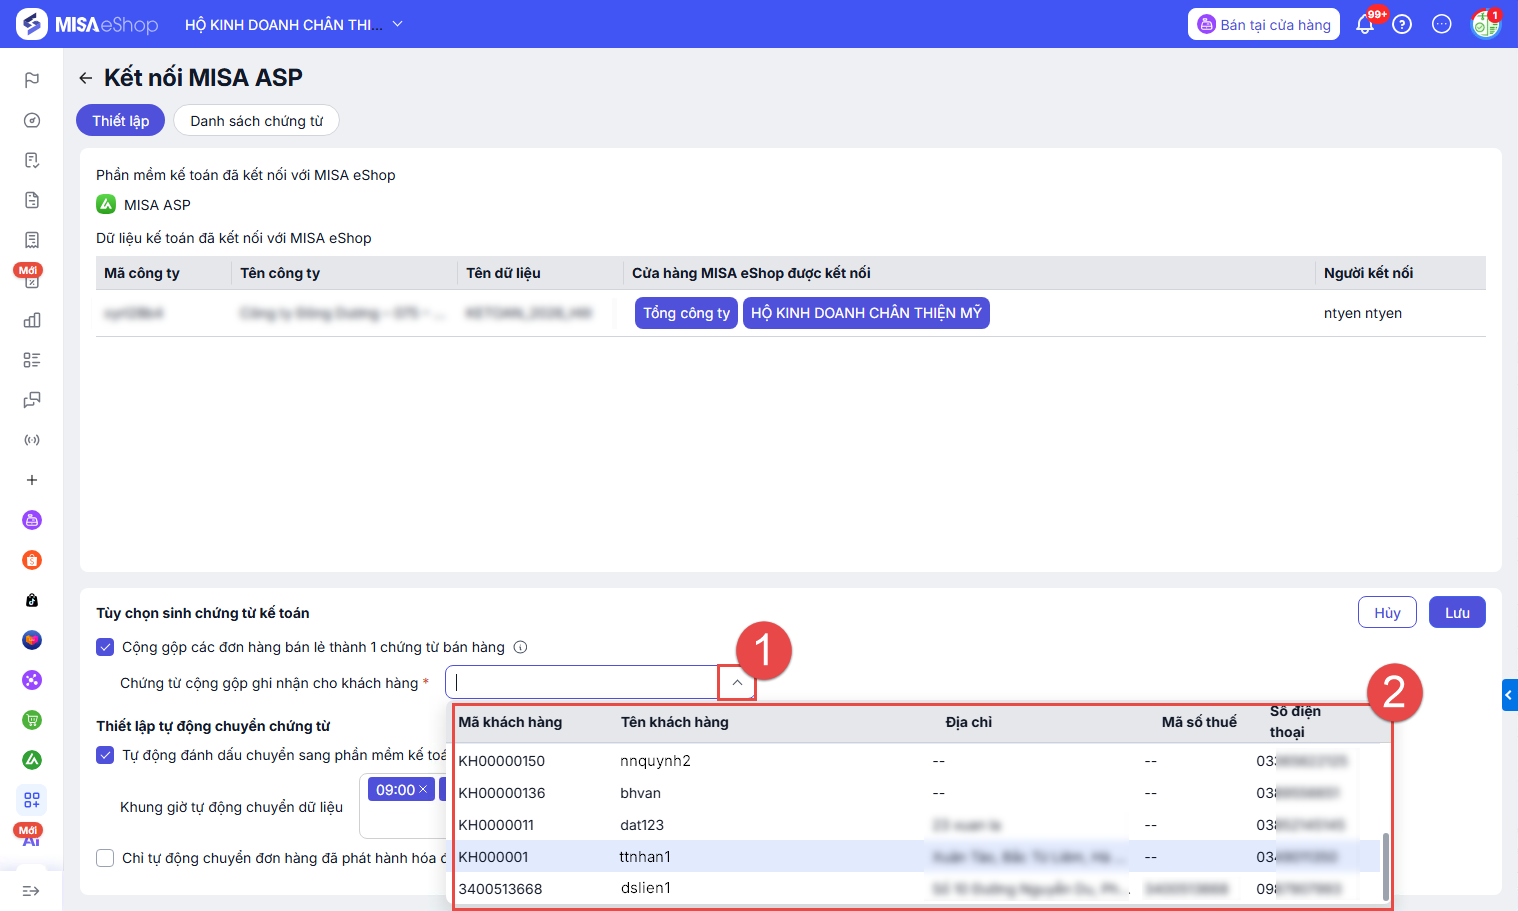Open the broadcast signal sidebar icon

click(32, 440)
